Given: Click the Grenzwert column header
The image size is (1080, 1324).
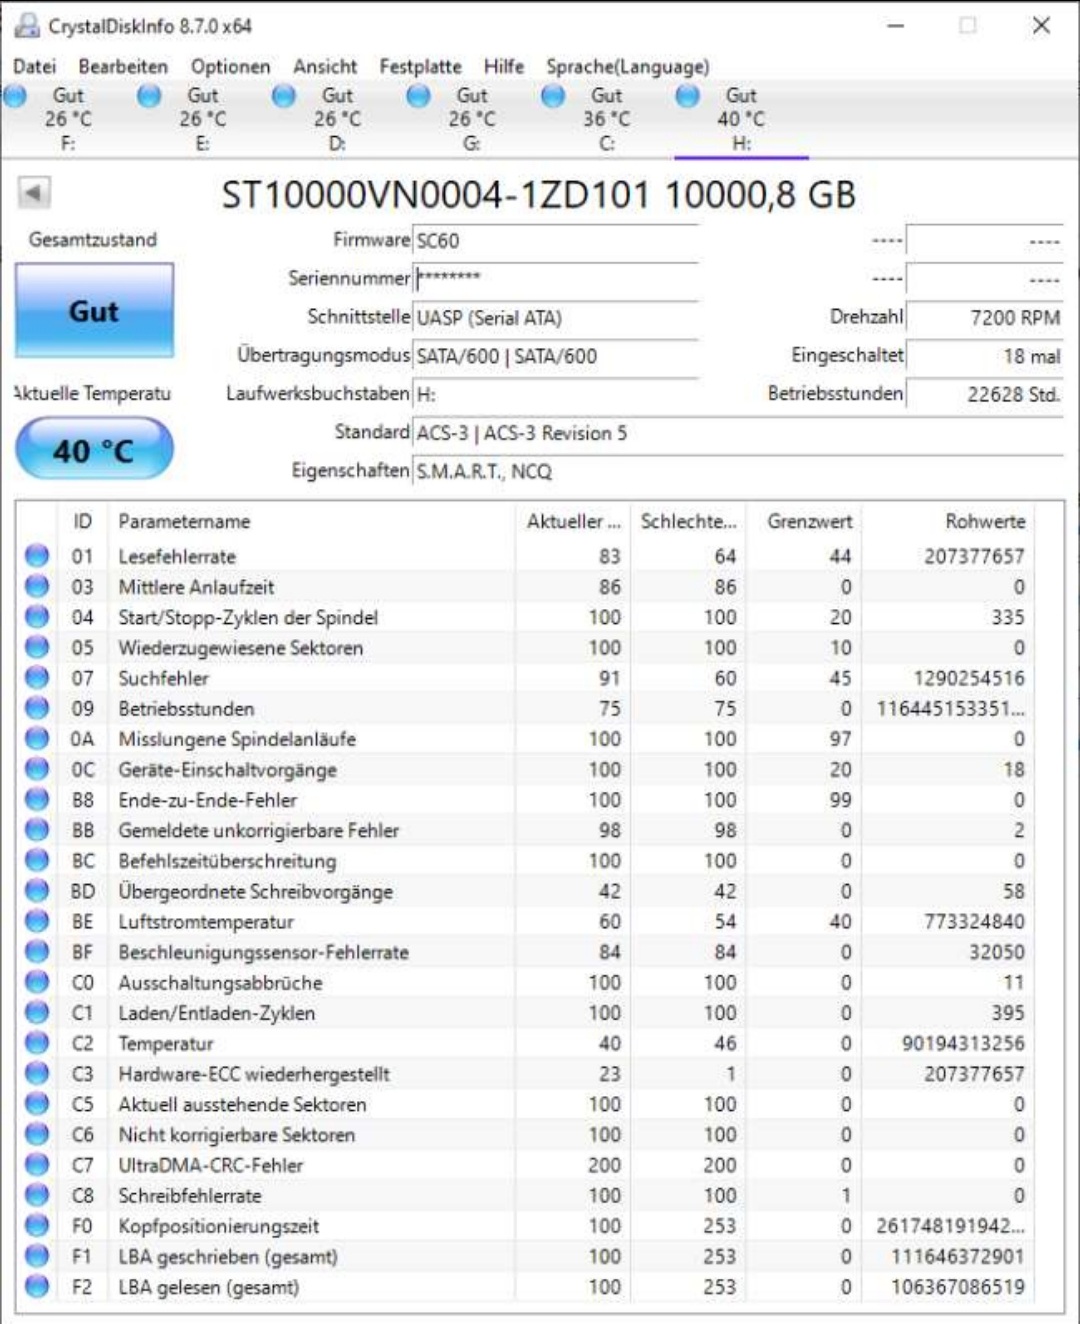Looking at the screenshot, I should coord(805,521).
